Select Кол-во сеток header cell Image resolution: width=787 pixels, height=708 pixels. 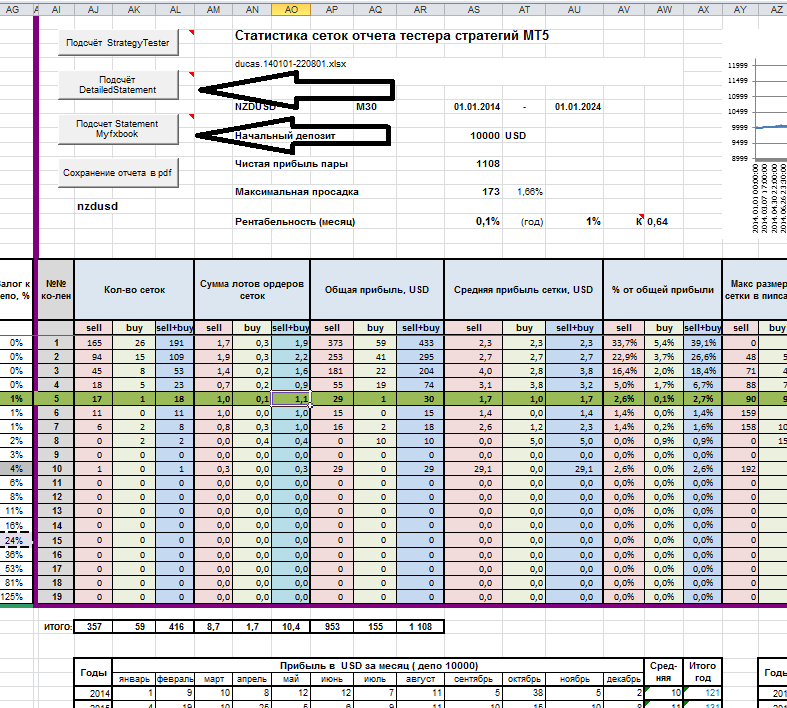click(134, 290)
